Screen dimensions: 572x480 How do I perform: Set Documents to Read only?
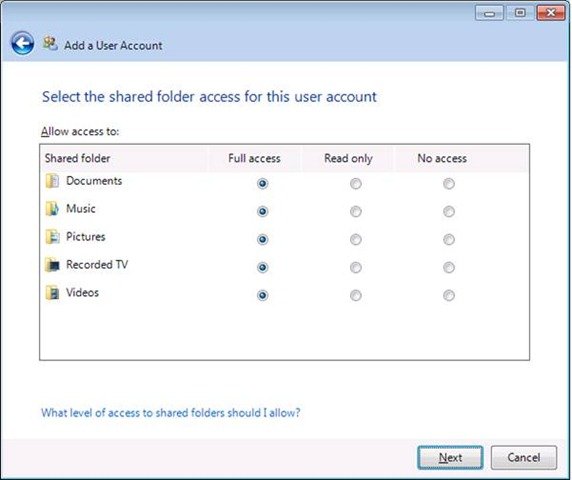click(x=356, y=183)
